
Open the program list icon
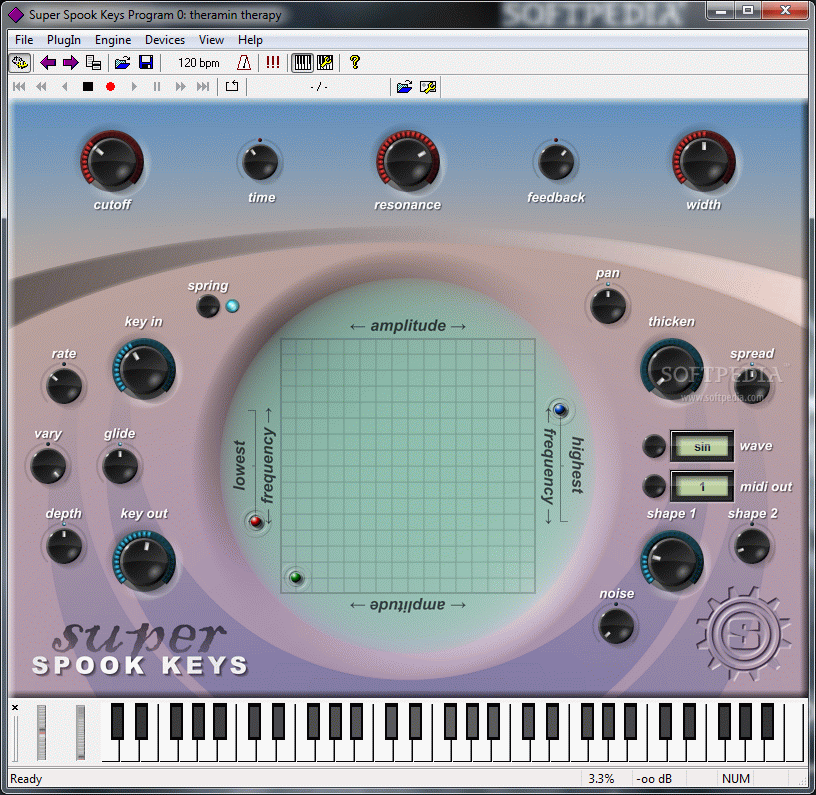93,63
